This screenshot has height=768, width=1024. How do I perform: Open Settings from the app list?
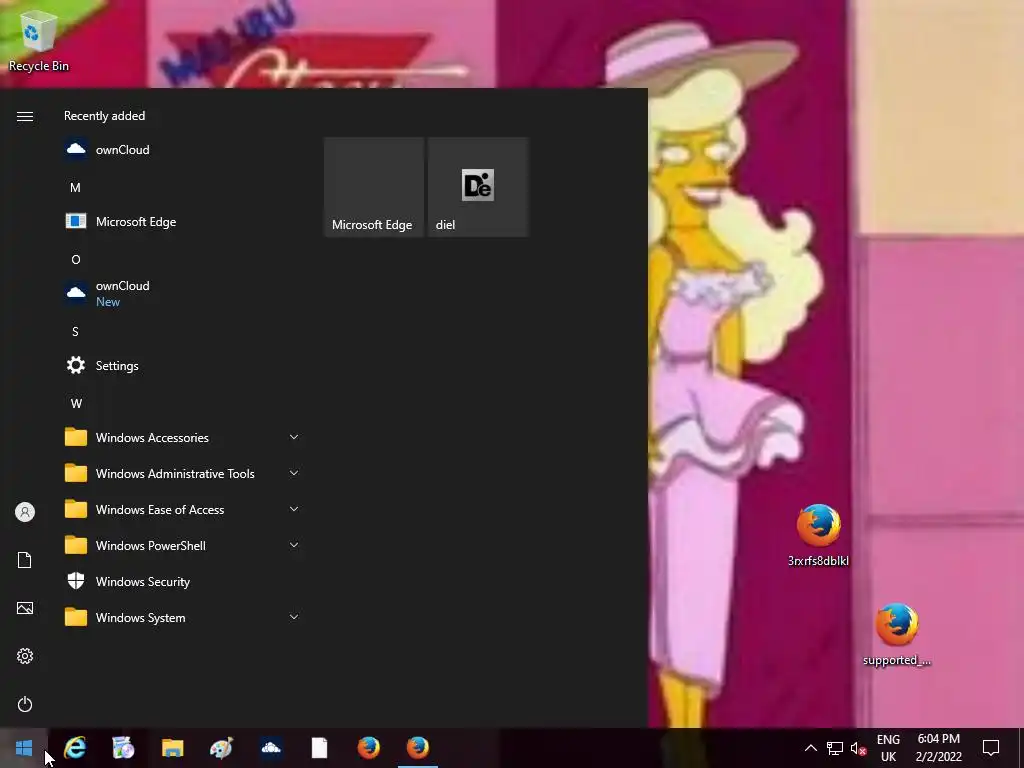pos(182,366)
